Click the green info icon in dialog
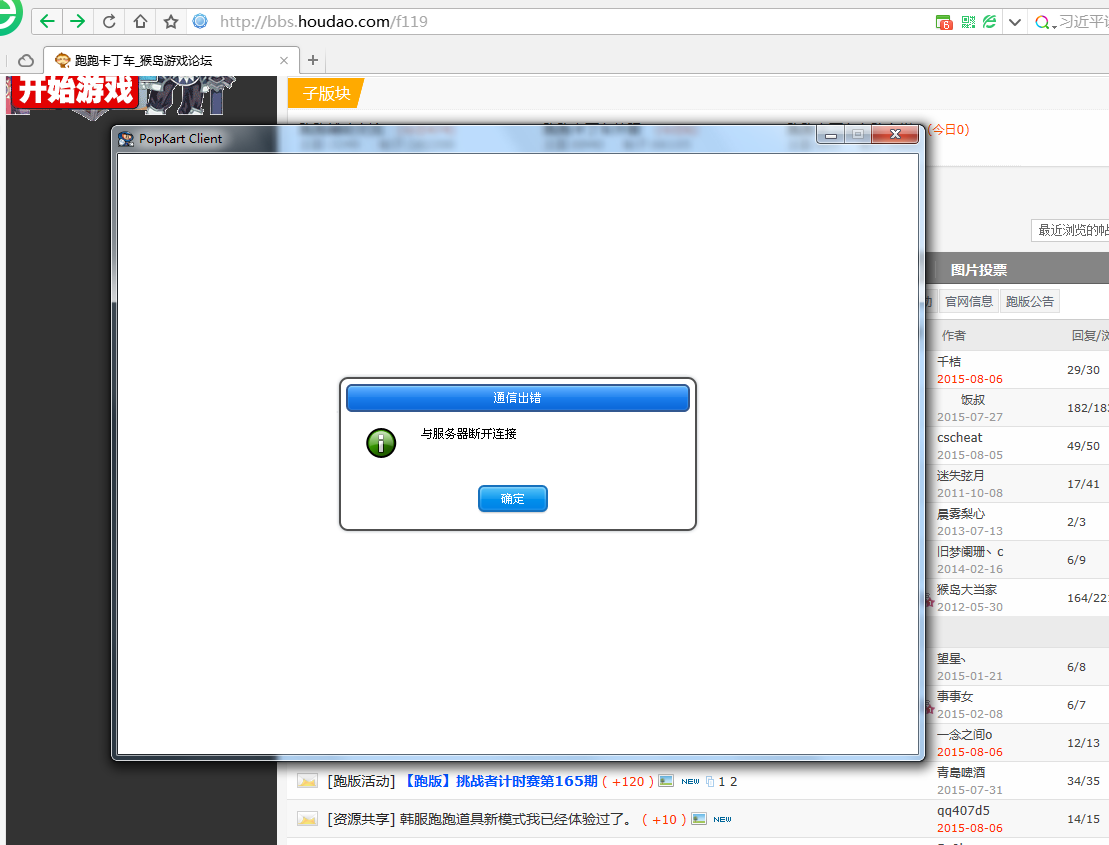The height and width of the screenshot is (845, 1109). point(381,443)
